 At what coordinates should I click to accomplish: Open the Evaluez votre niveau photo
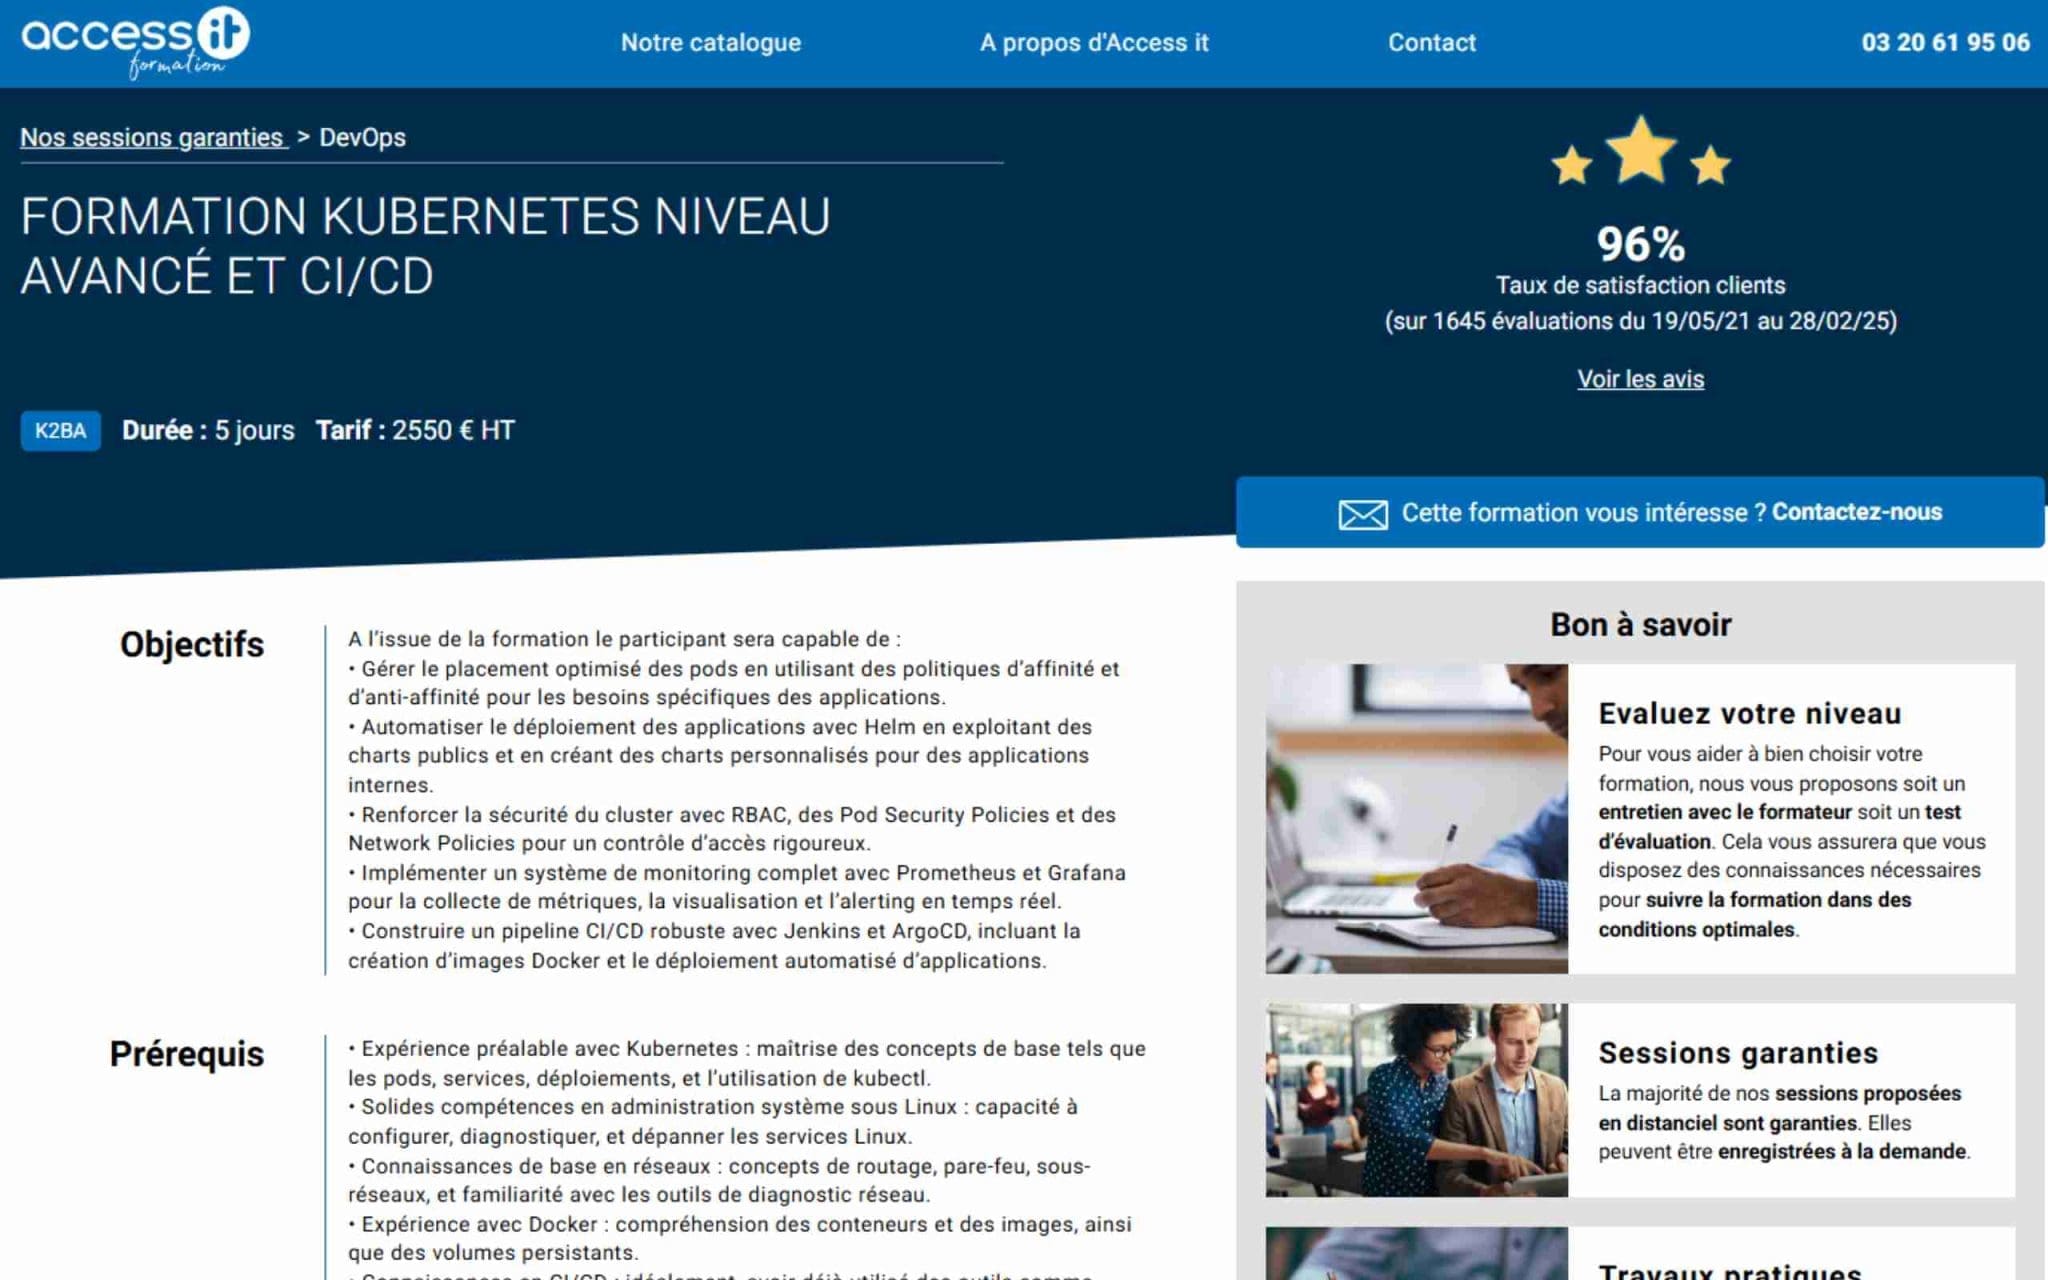1416,818
